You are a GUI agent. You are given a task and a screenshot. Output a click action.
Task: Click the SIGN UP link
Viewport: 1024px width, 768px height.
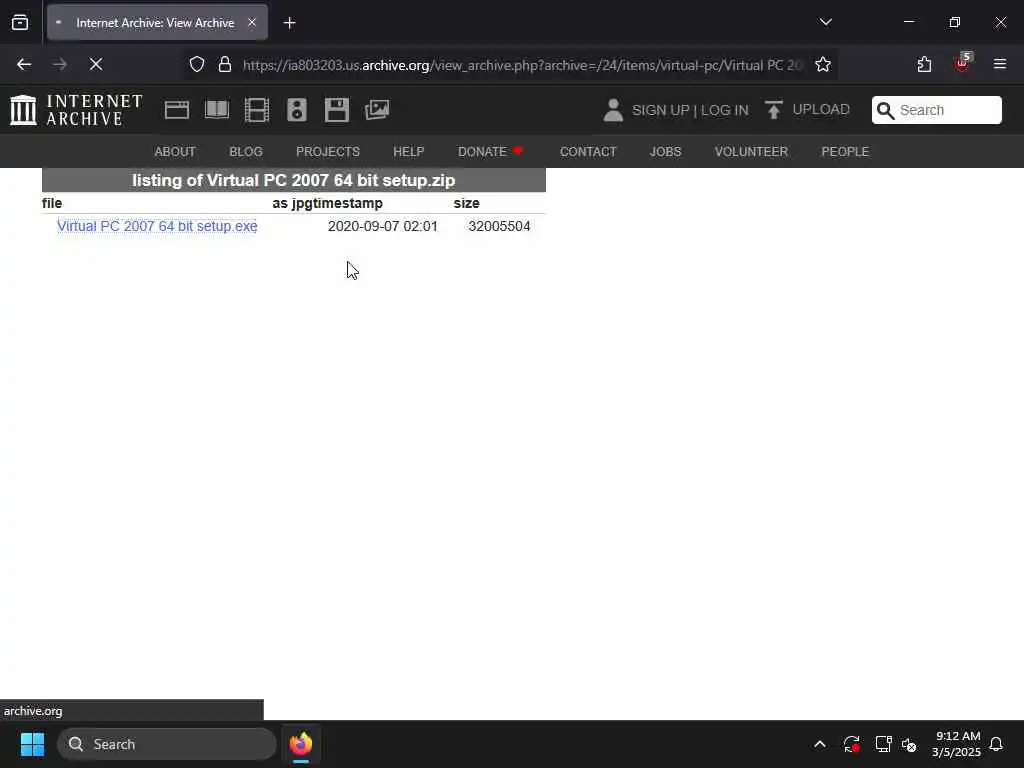point(660,110)
